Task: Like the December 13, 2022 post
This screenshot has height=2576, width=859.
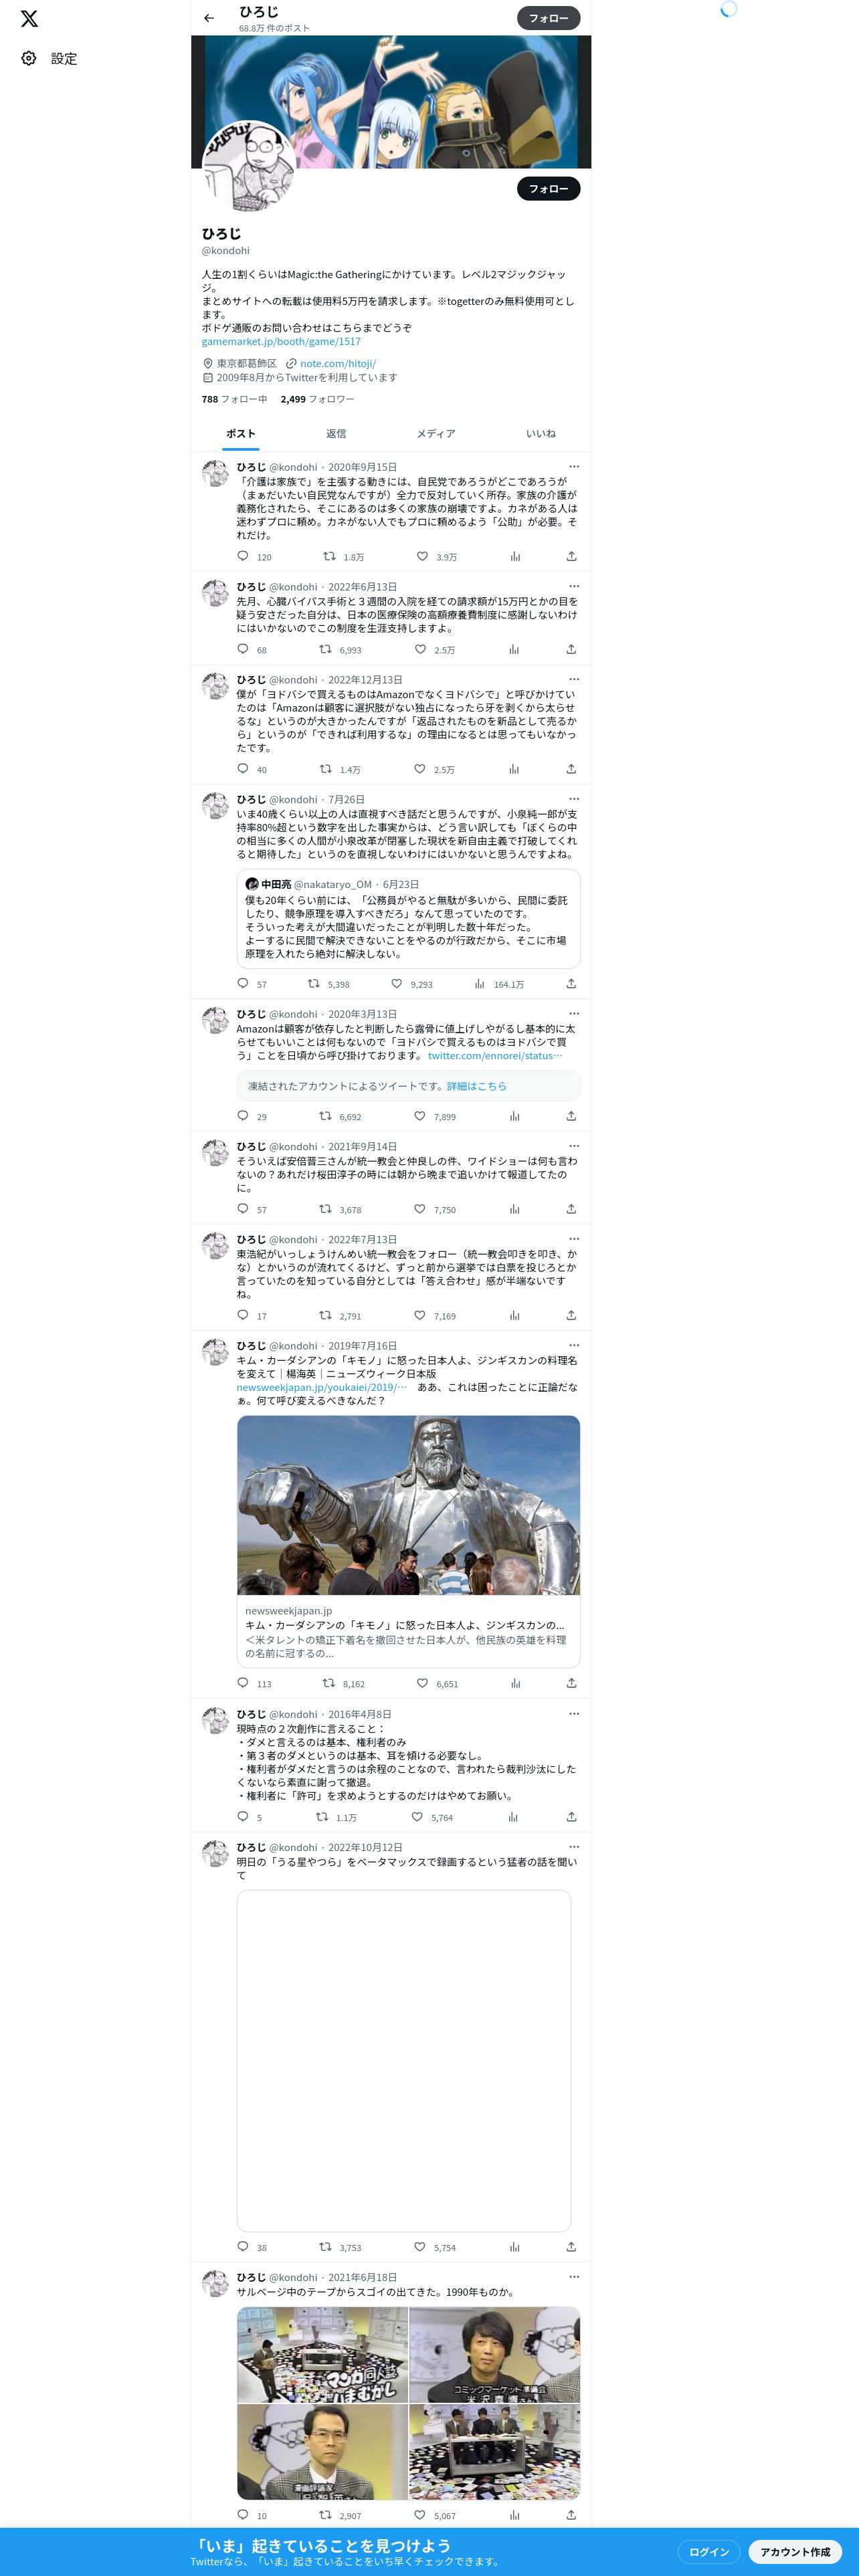Action: (x=420, y=769)
